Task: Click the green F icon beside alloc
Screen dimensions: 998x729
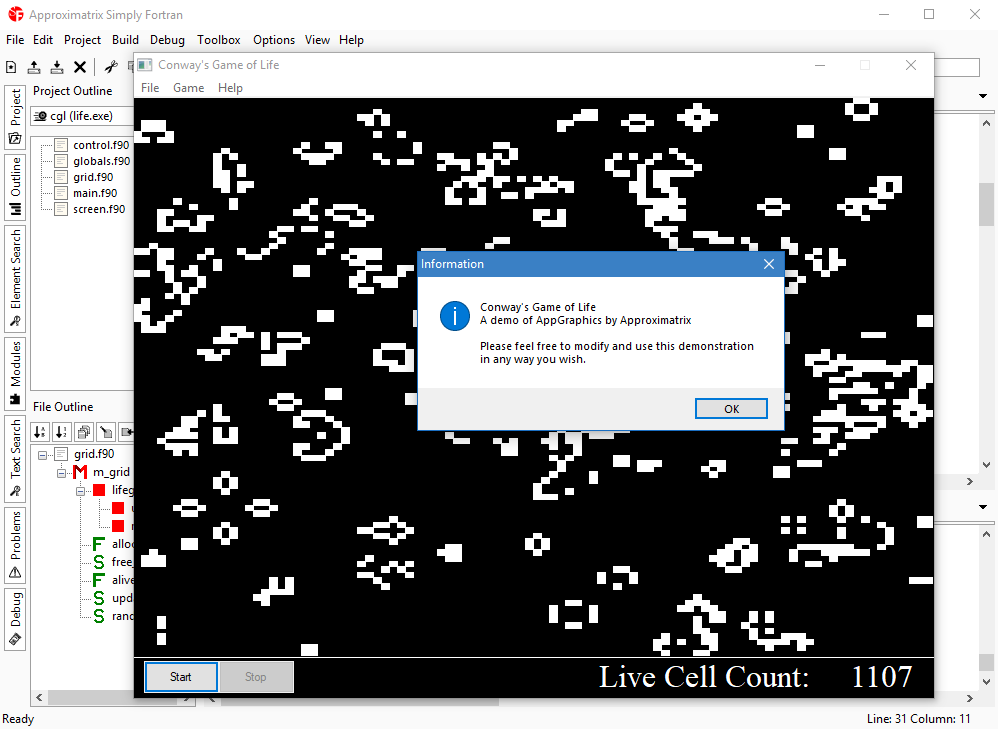Action: coord(98,544)
